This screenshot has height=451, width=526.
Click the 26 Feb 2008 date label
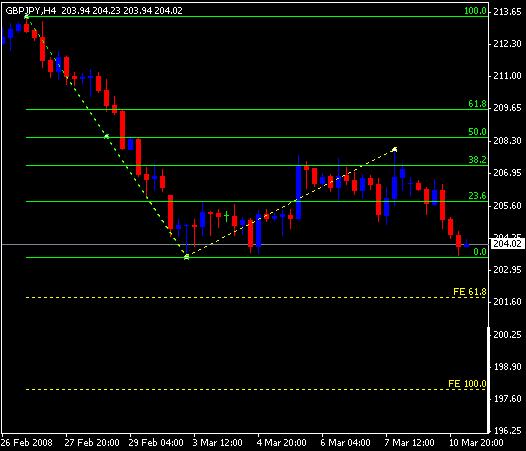pos(27,443)
